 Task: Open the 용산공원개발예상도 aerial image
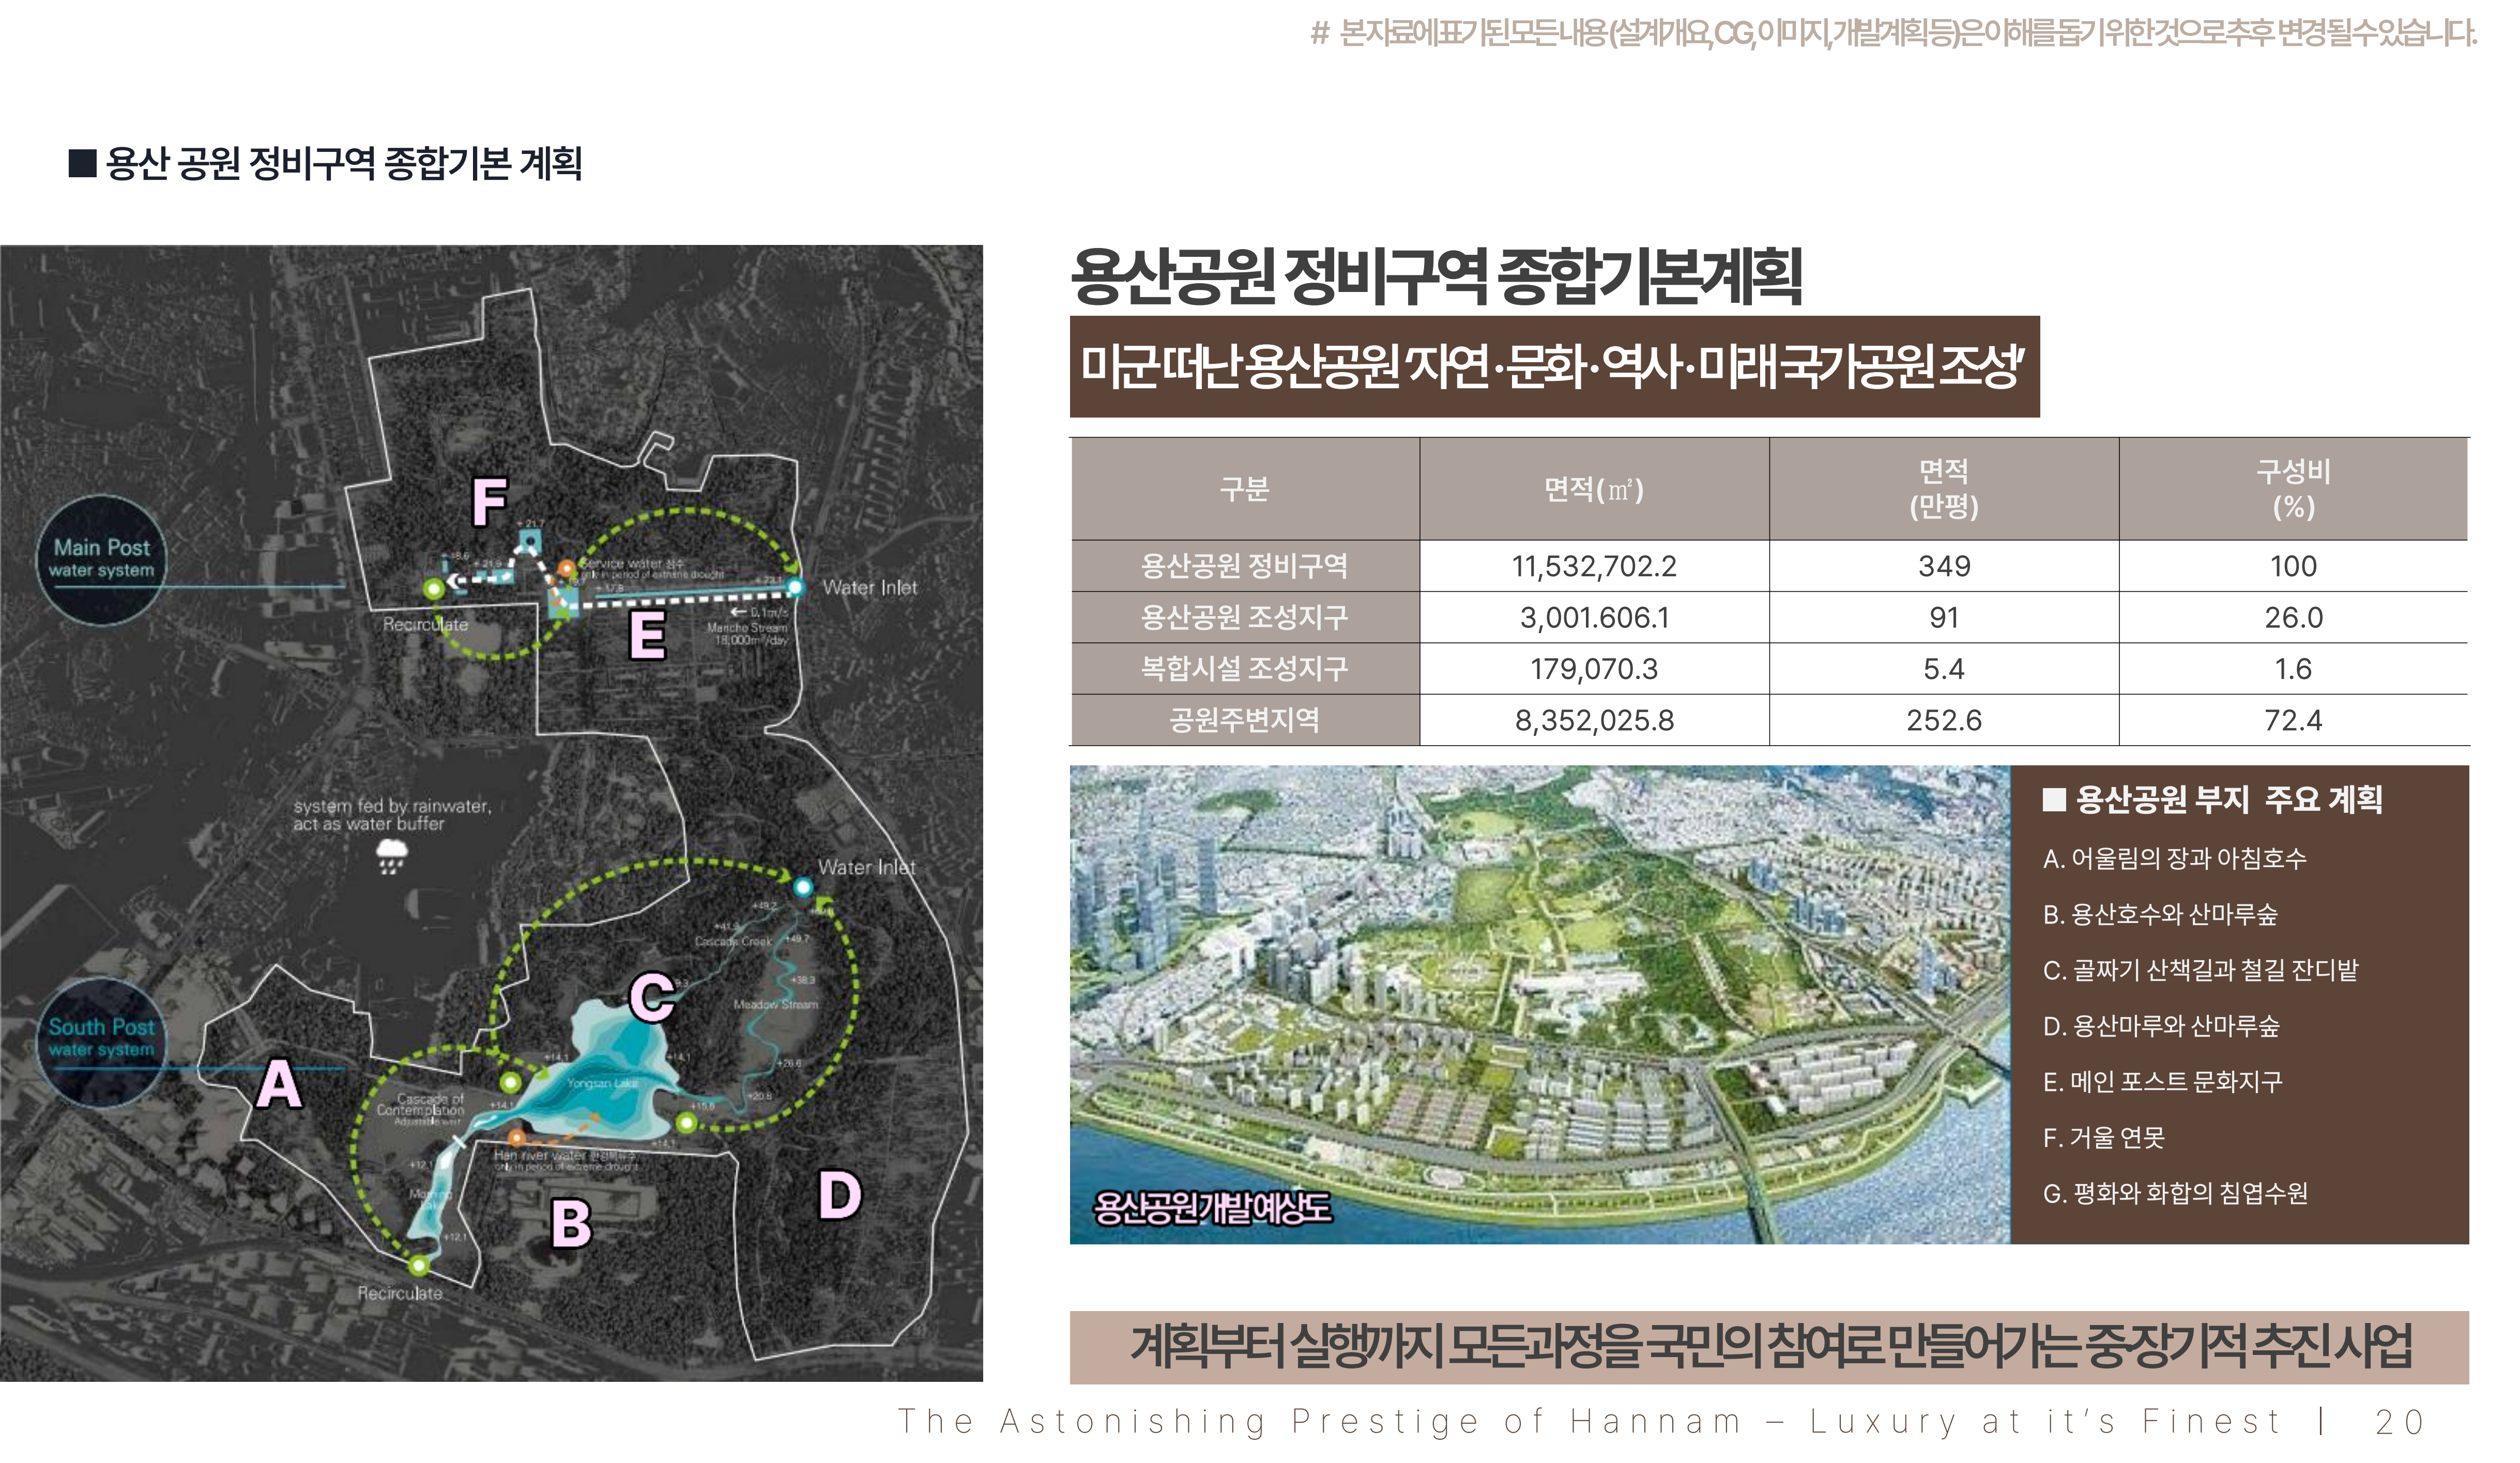(x=1540, y=1004)
